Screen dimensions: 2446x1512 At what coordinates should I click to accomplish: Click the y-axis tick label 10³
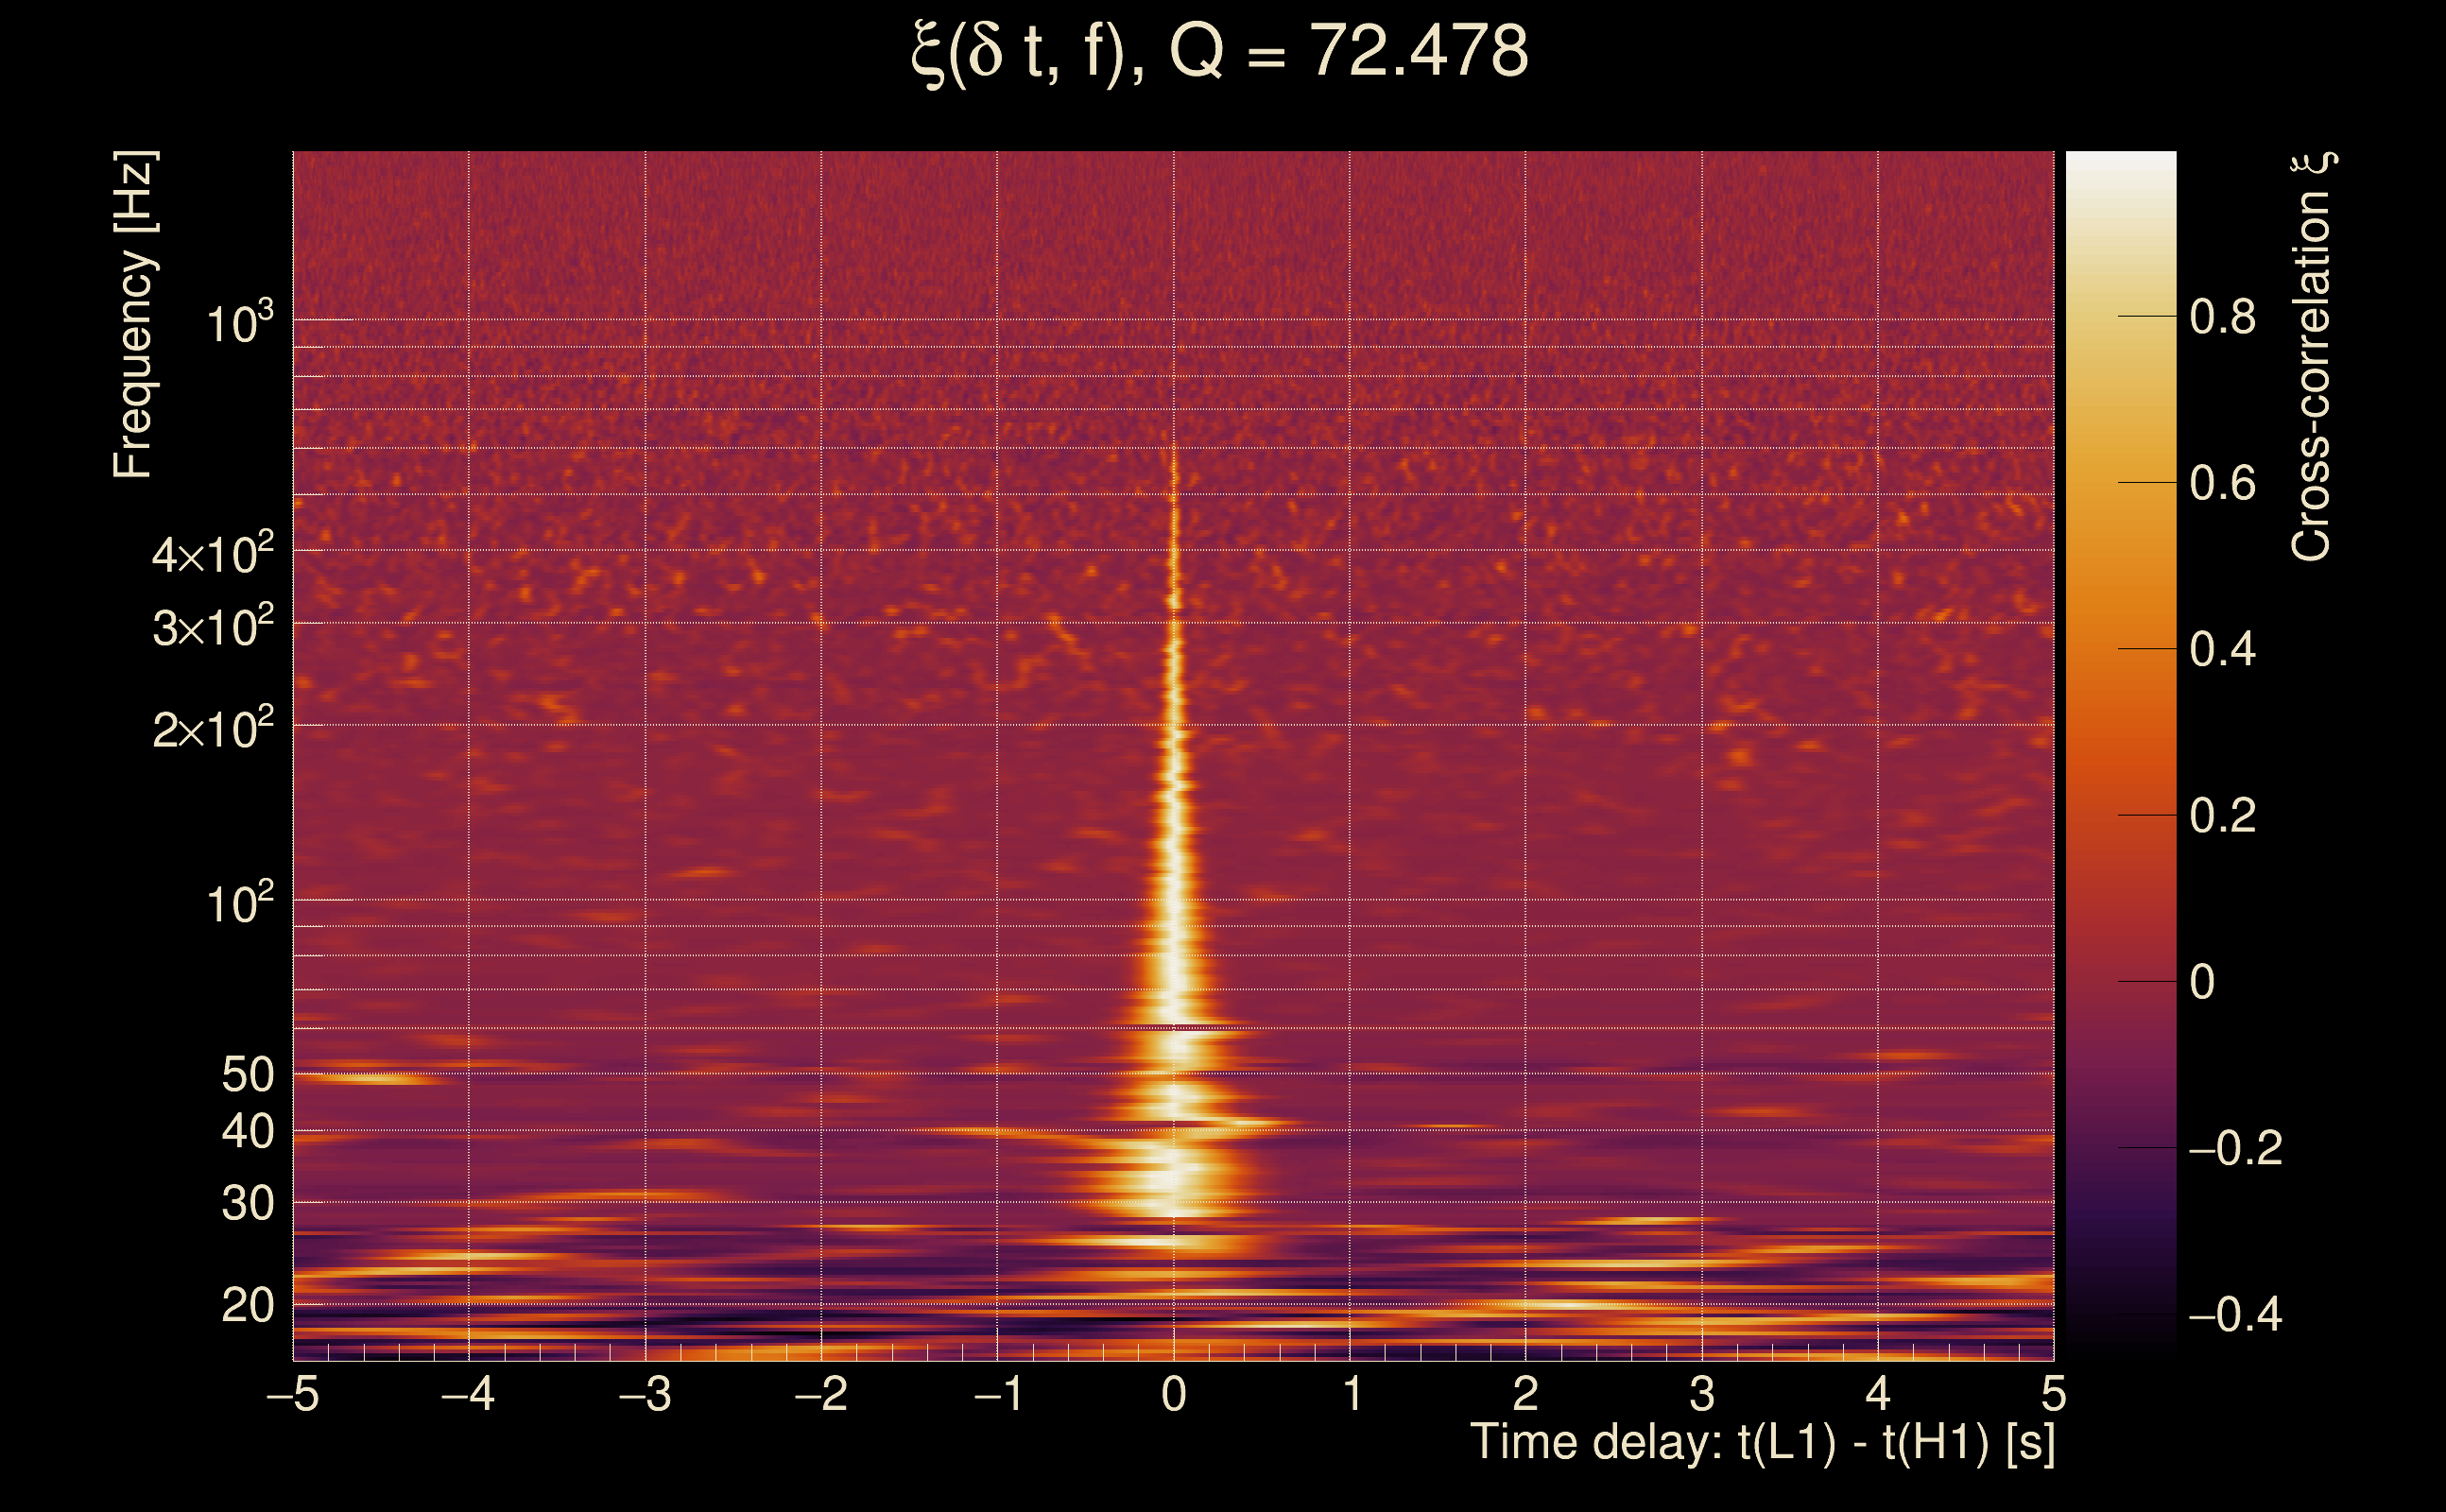coord(239,323)
